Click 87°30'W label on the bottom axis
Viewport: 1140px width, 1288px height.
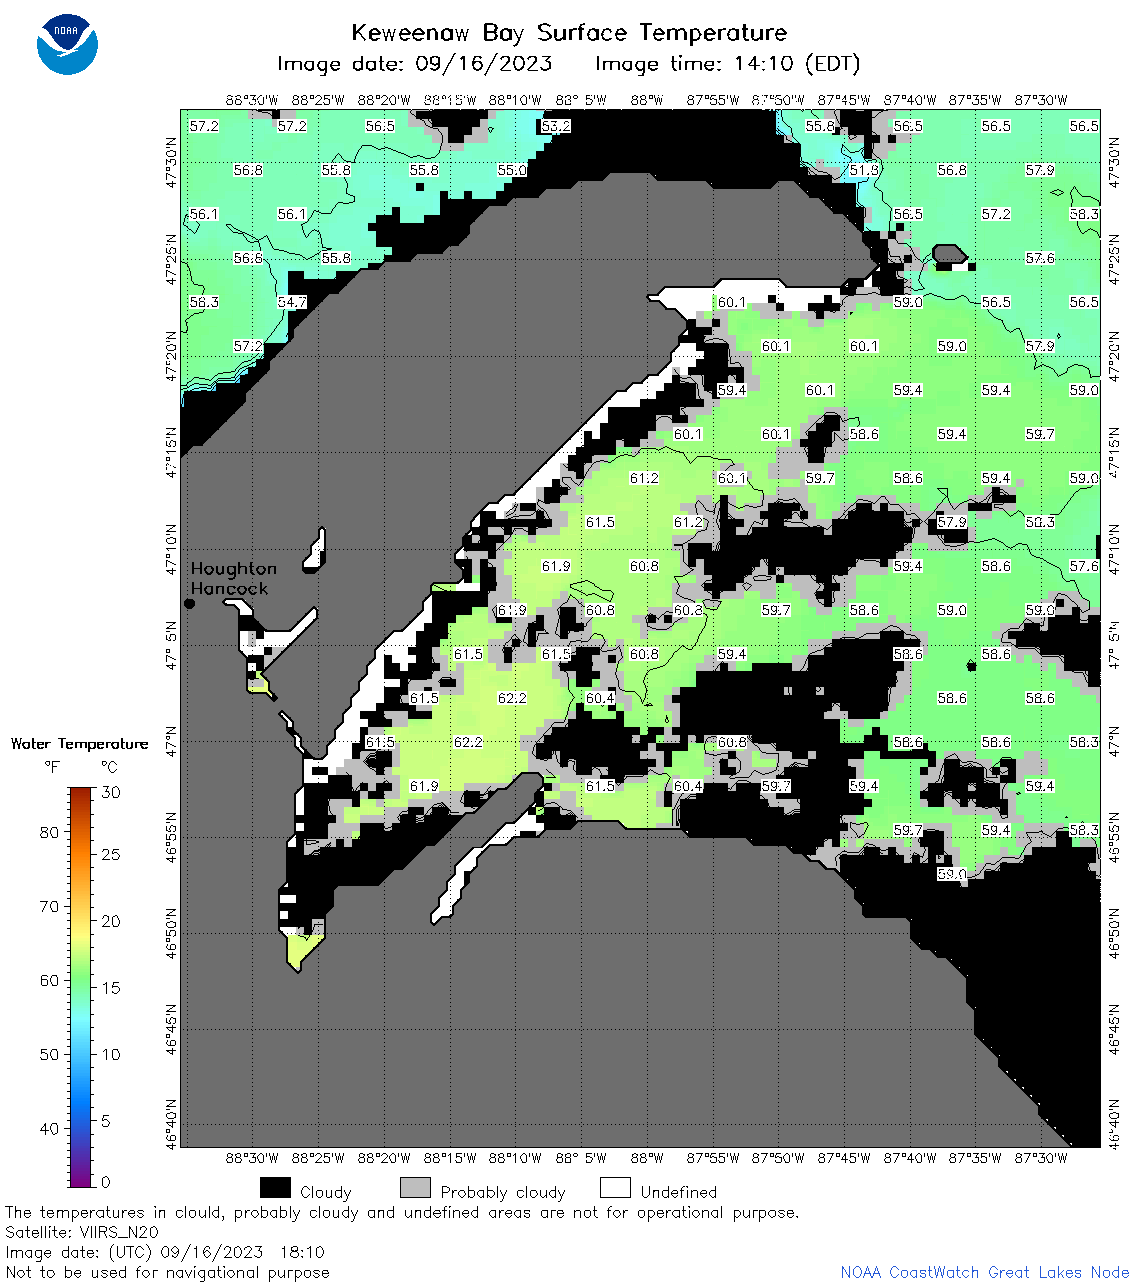pyautogui.click(x=1041, y=1158)
